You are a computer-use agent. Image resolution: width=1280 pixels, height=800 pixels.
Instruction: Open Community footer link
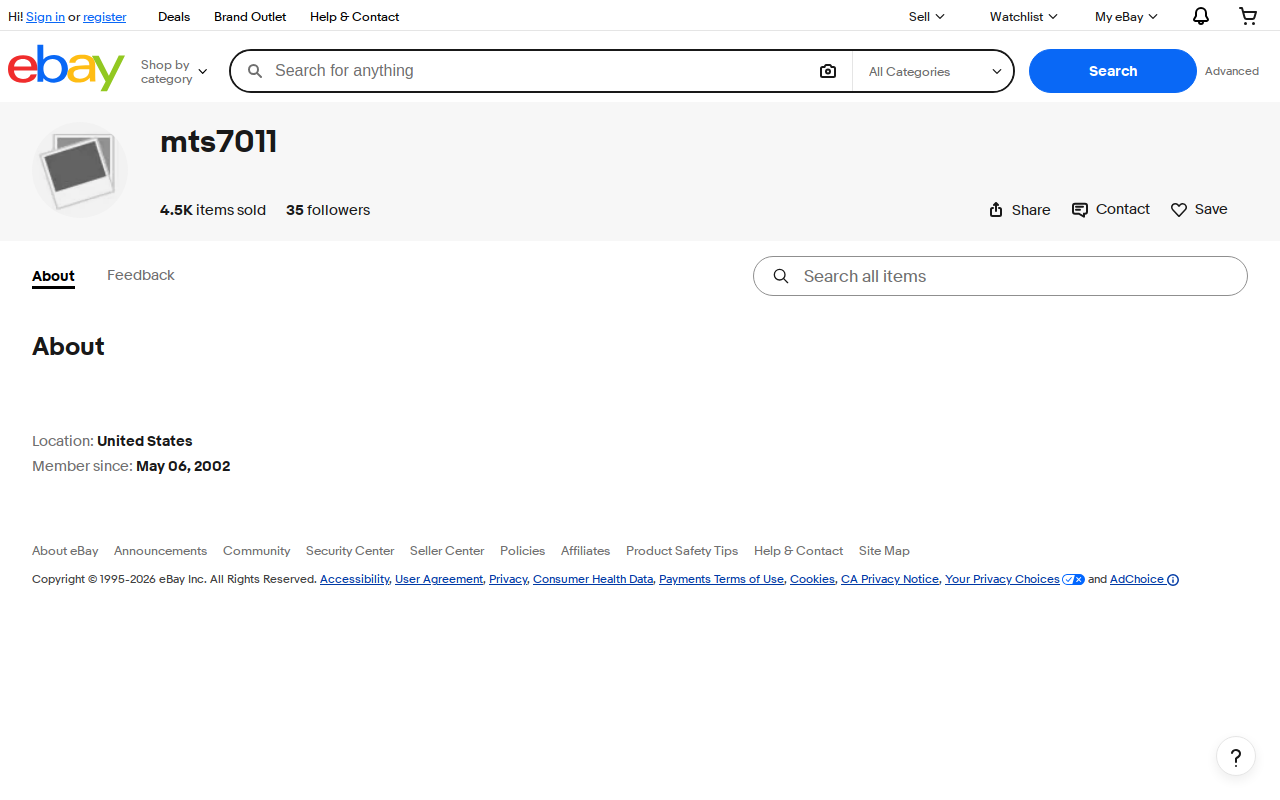[x=256, y=551]
